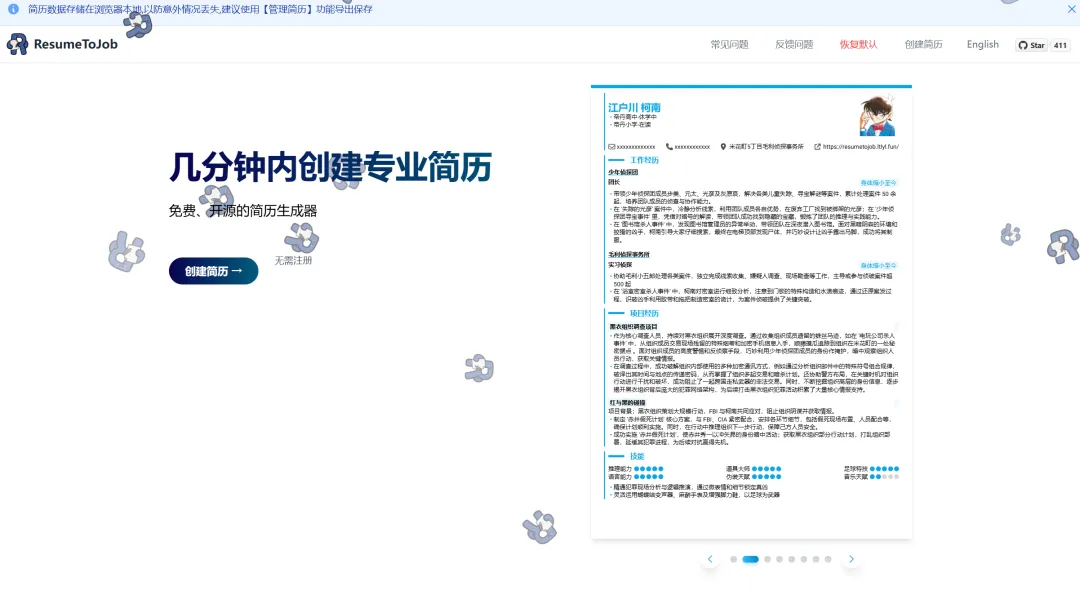Click the external link icon in resume
The width and height of the screenshot is (1080, 590).
[818, 147]
